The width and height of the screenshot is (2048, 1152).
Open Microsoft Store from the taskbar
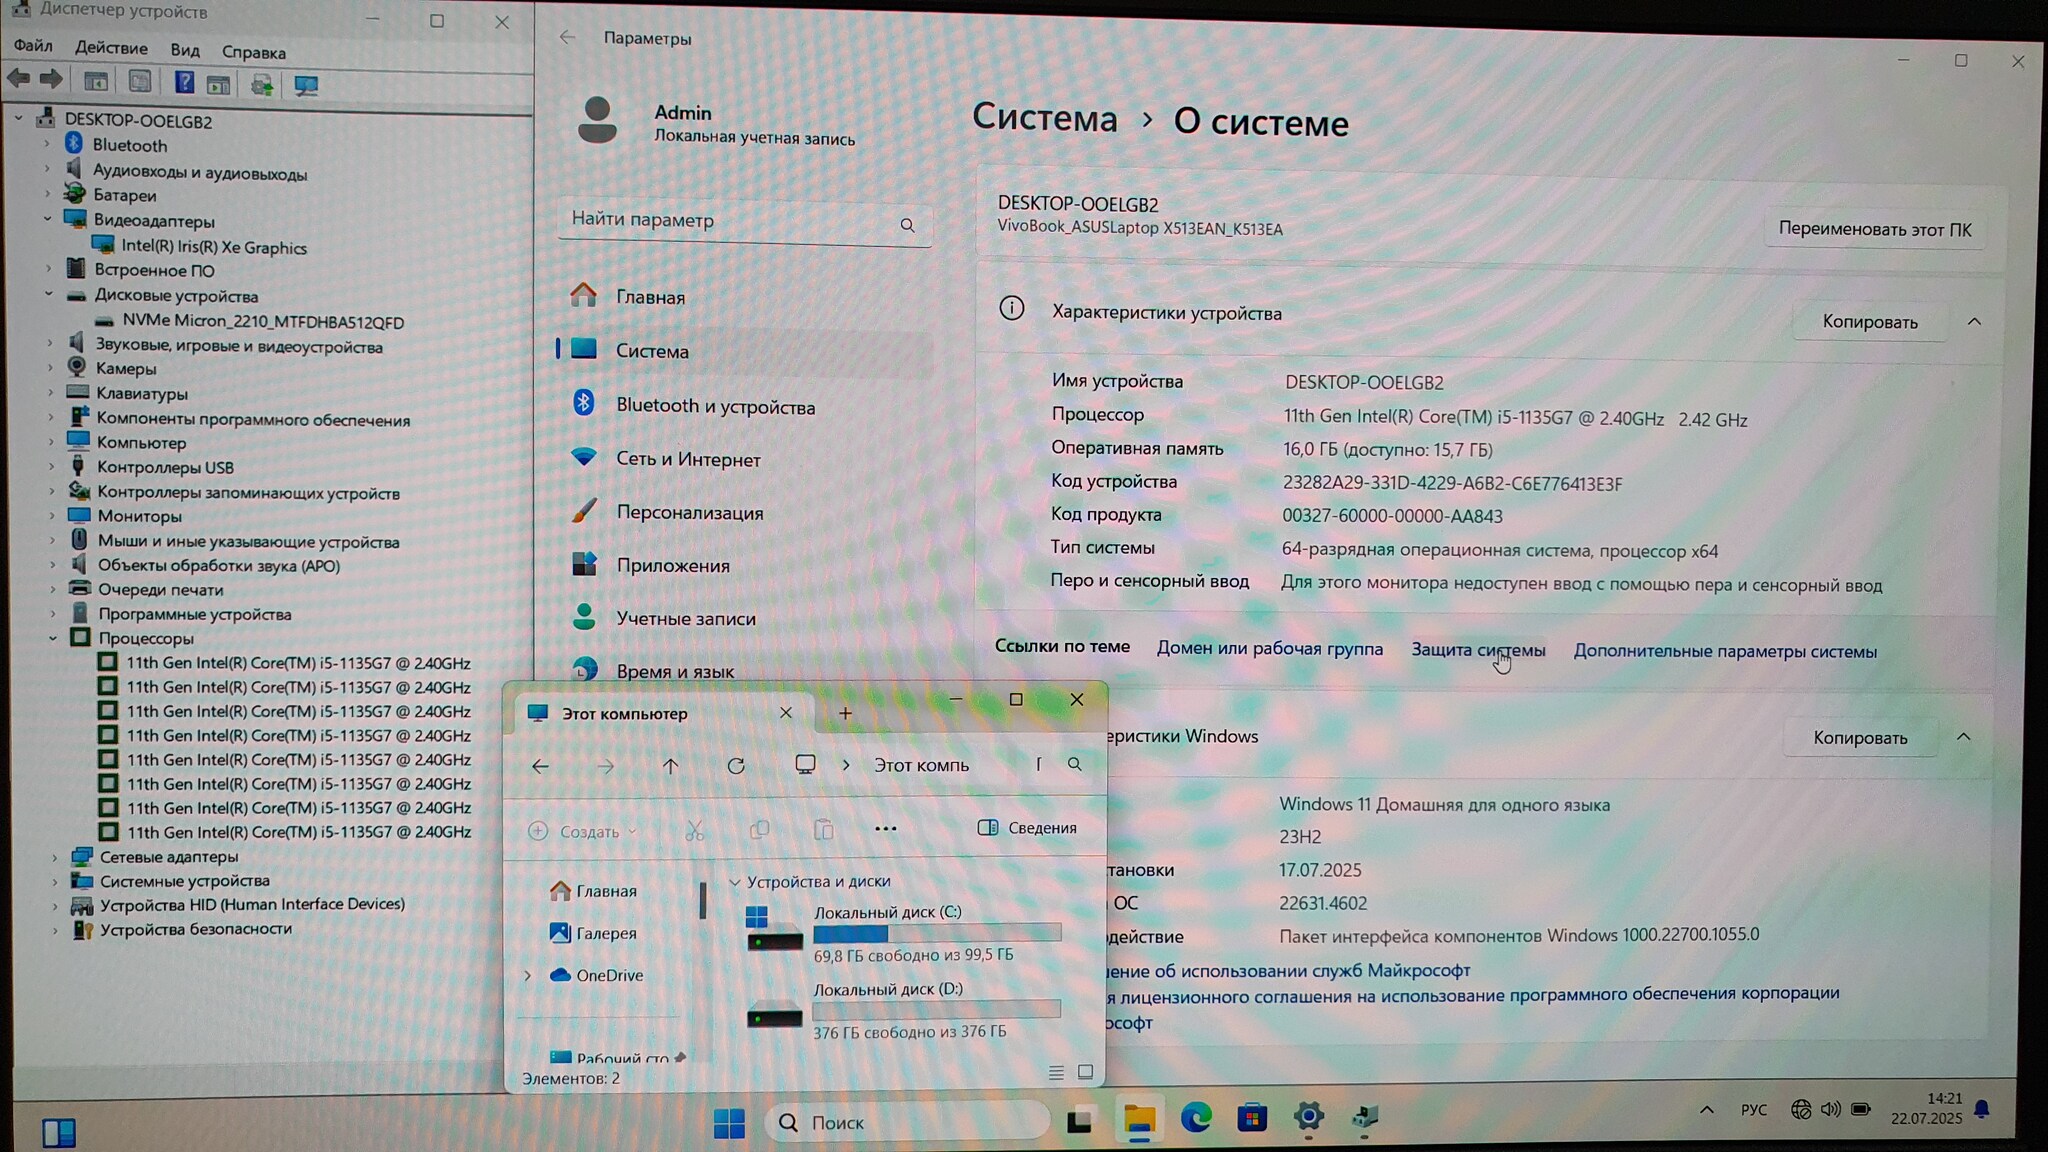1252,1117
